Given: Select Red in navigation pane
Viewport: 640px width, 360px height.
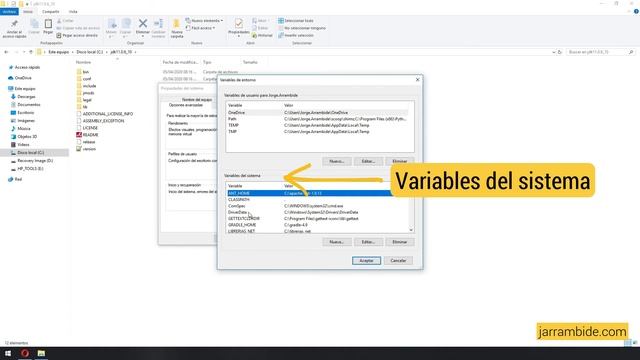Looking at the screenshot, I should (18, 179).
